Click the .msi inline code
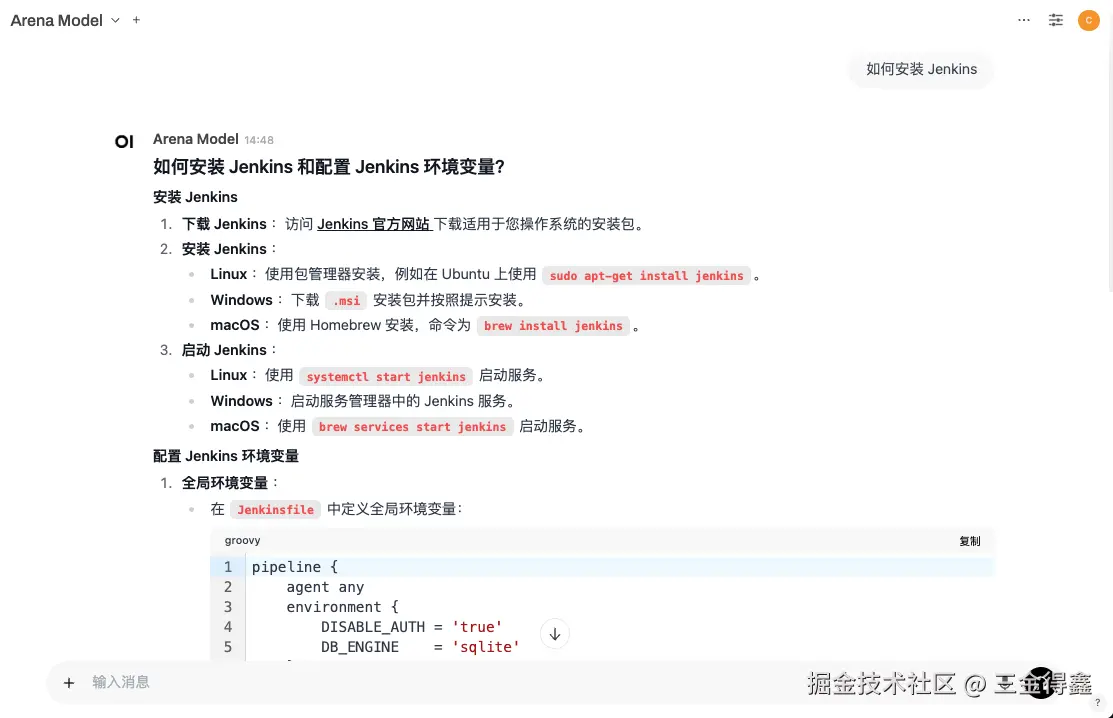This screenshot has height=718, width=1113. tap(346, 301)
